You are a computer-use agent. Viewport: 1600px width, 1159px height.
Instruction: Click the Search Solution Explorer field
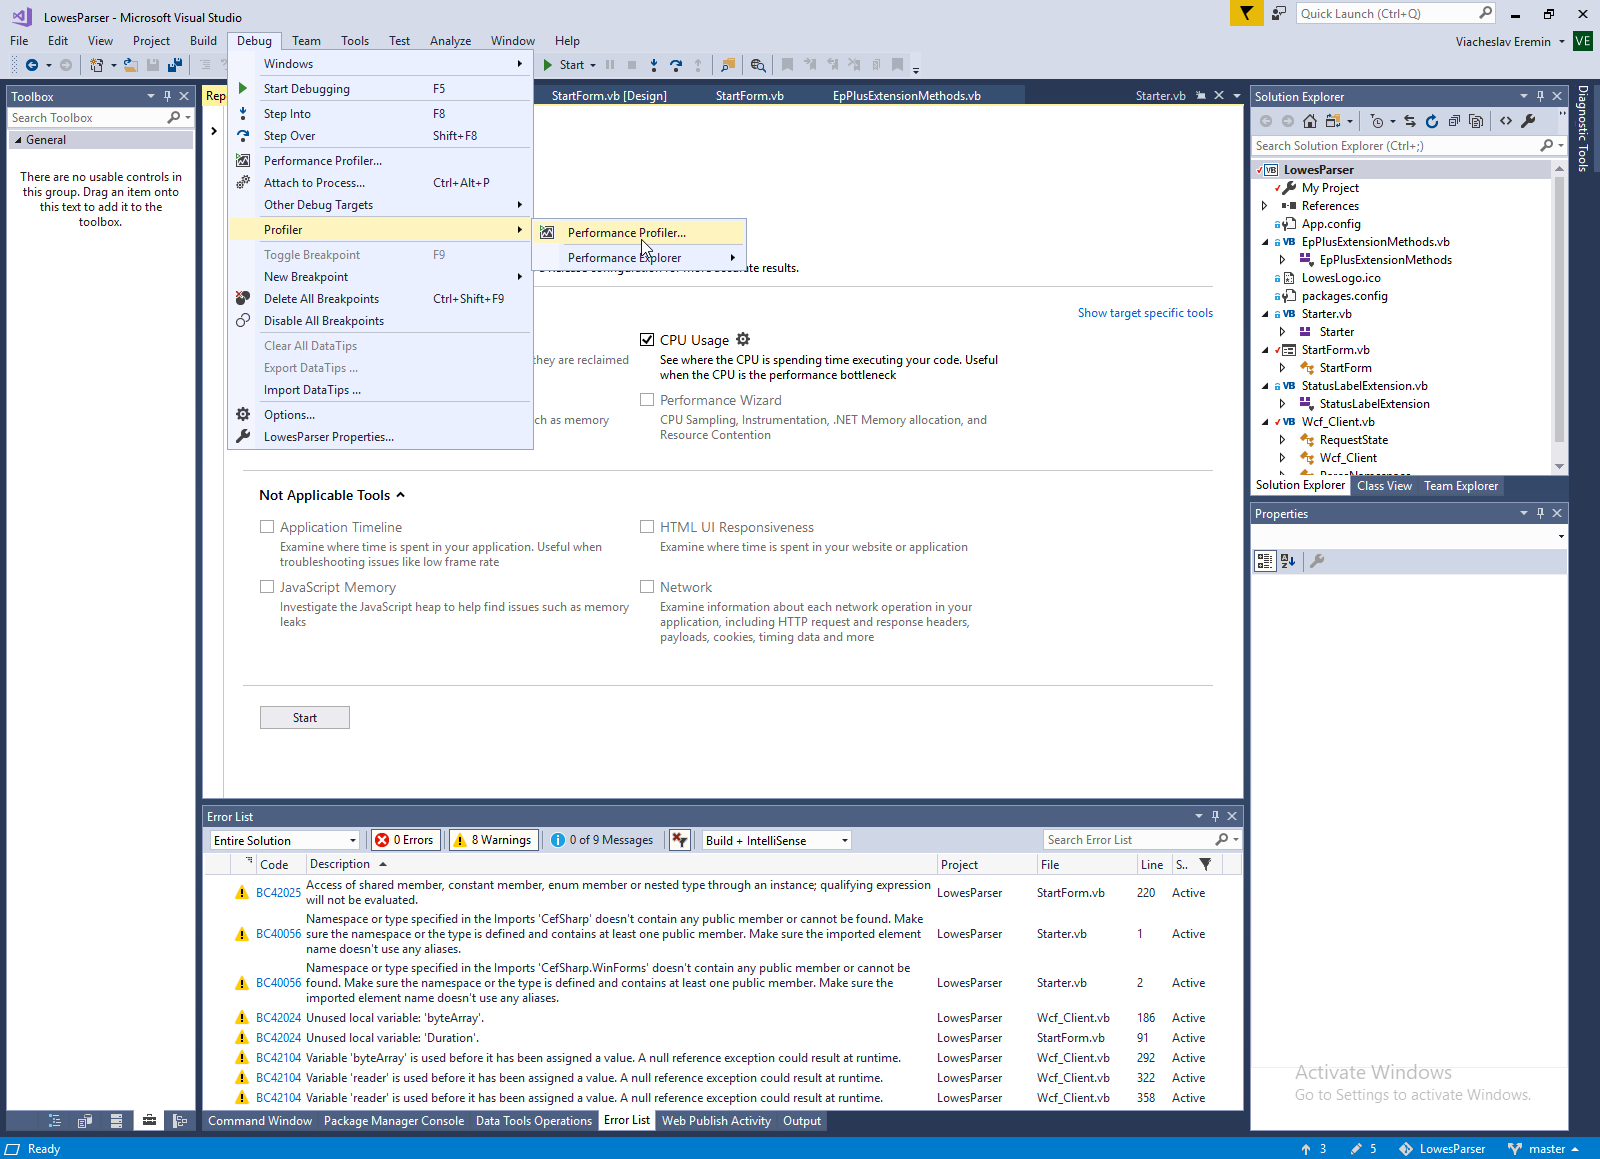pyautogui.click(x=1396, y=146)
